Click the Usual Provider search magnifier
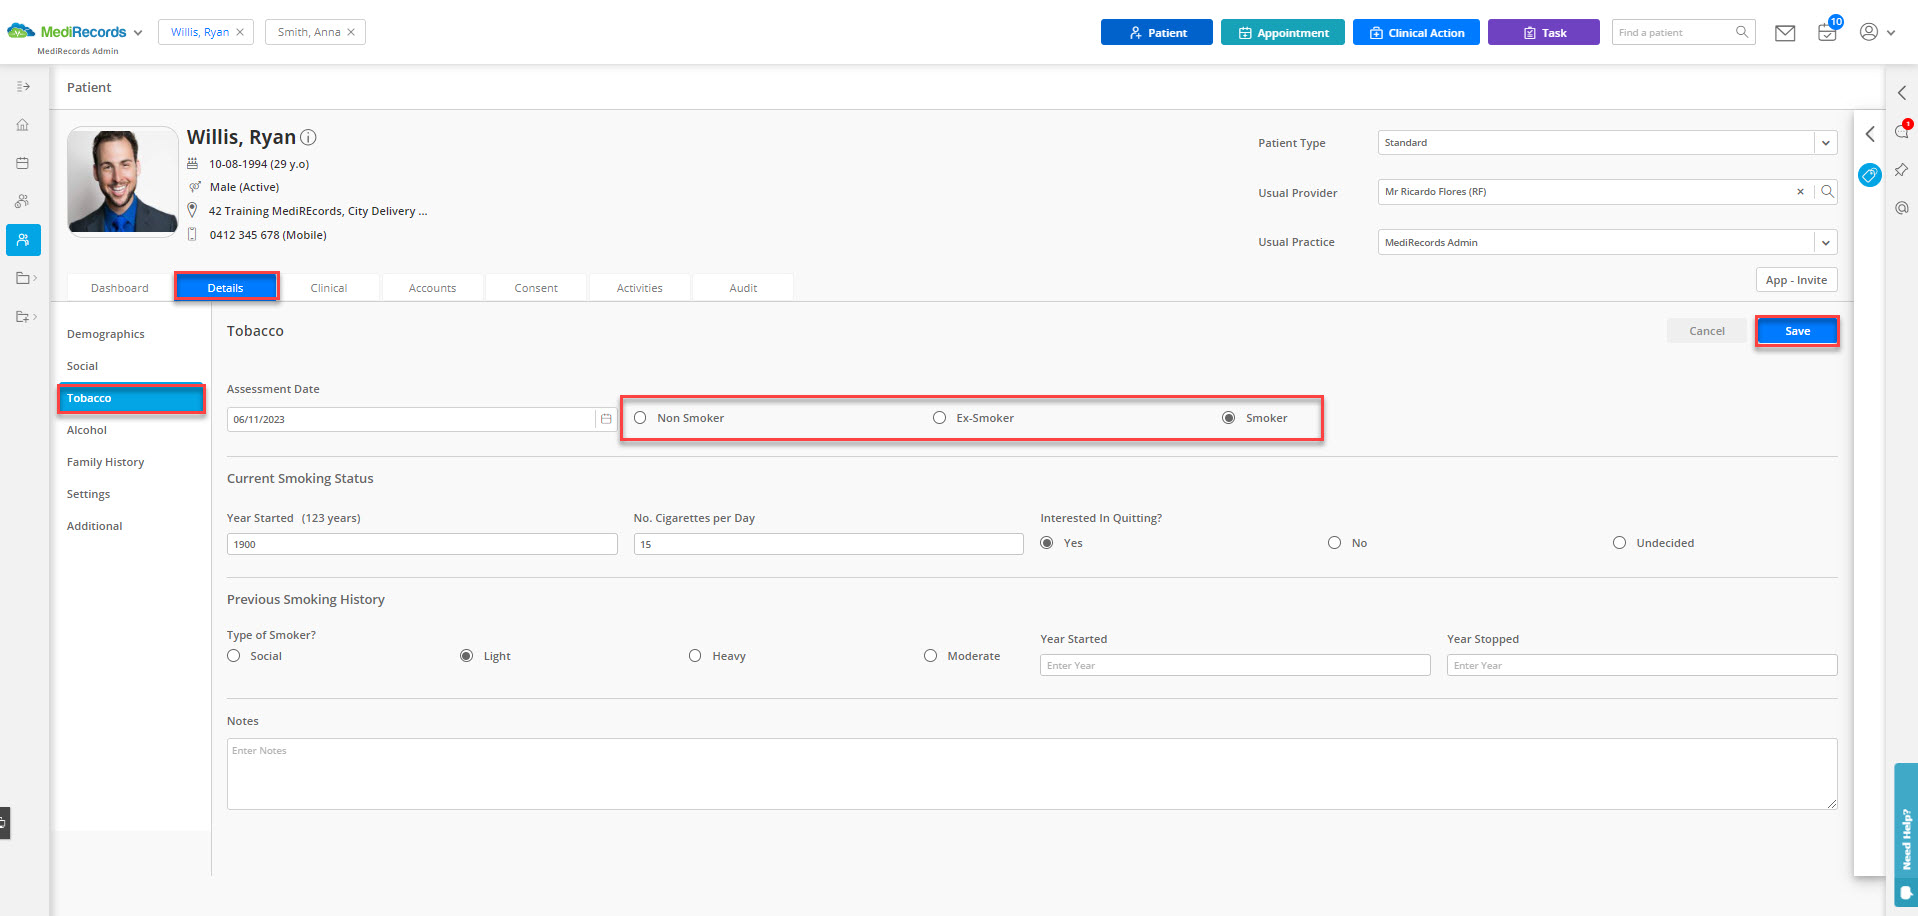 (1827, 192)
